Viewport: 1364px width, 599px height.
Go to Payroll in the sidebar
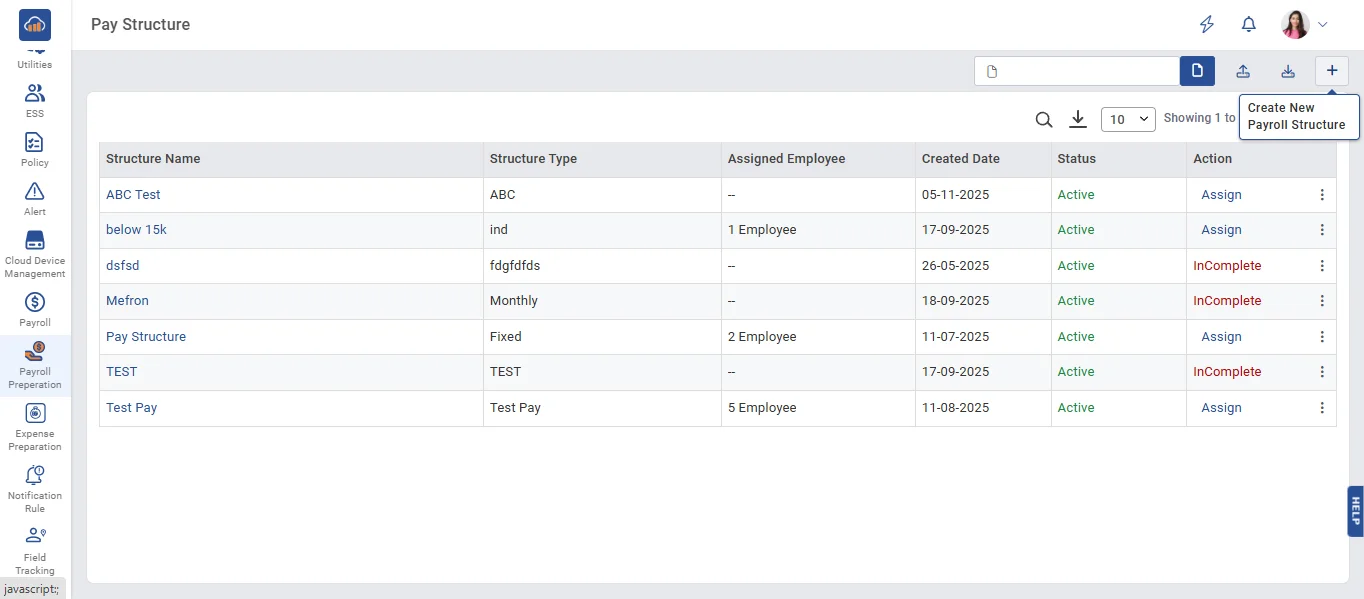[35, 309]
